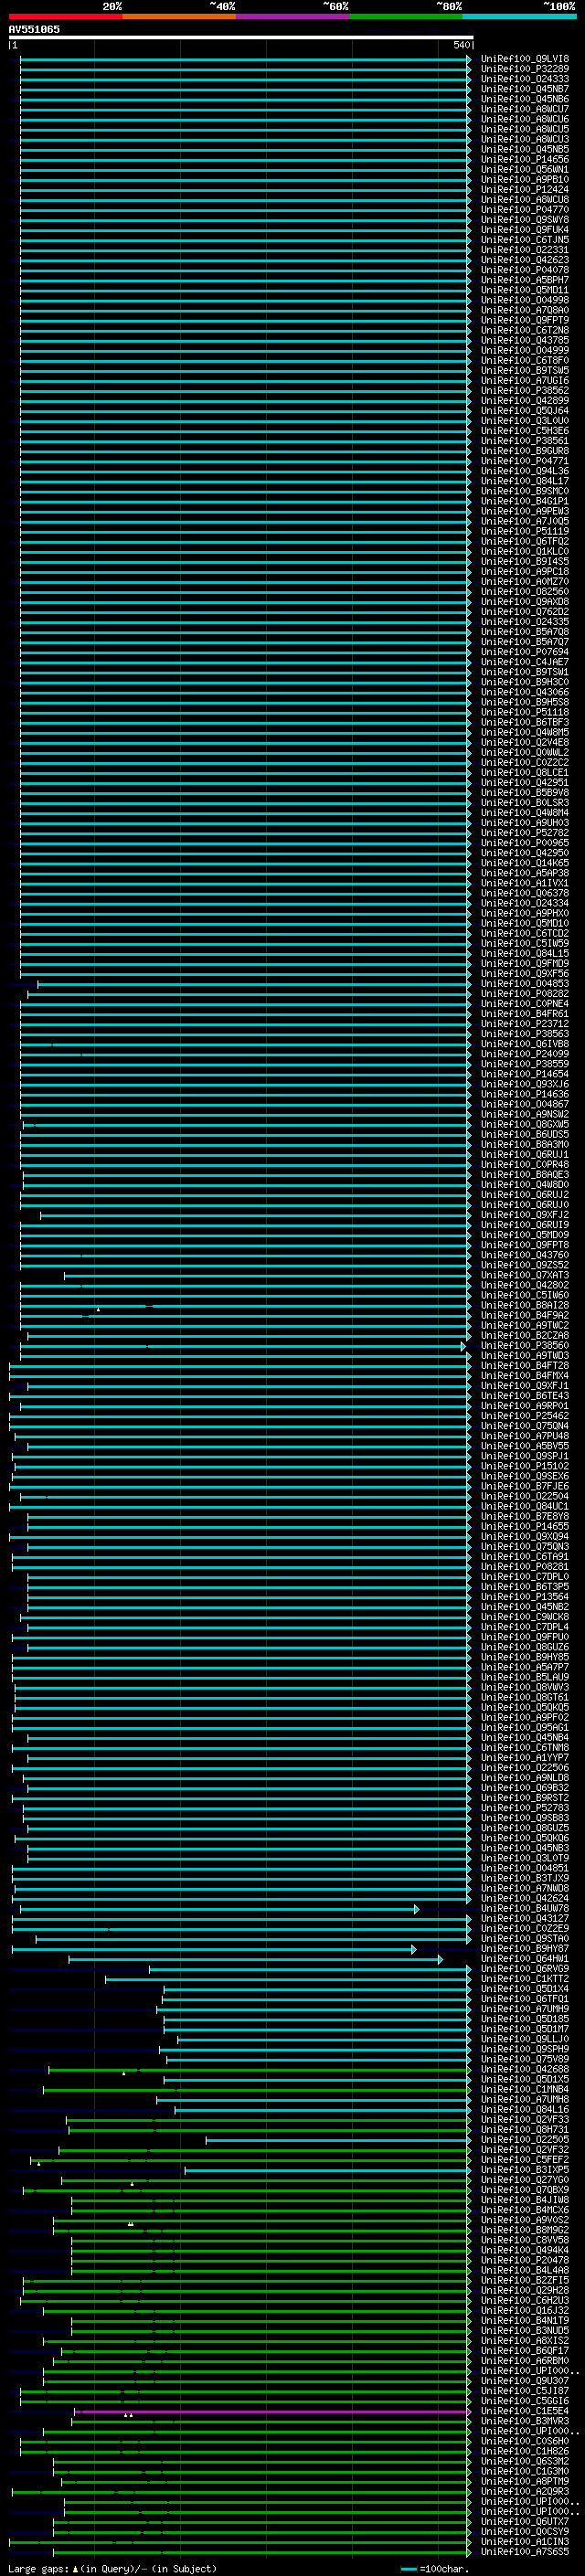
Task: Click the UniRef100_C1E5E4 hit label
Action: (525, 2411)
